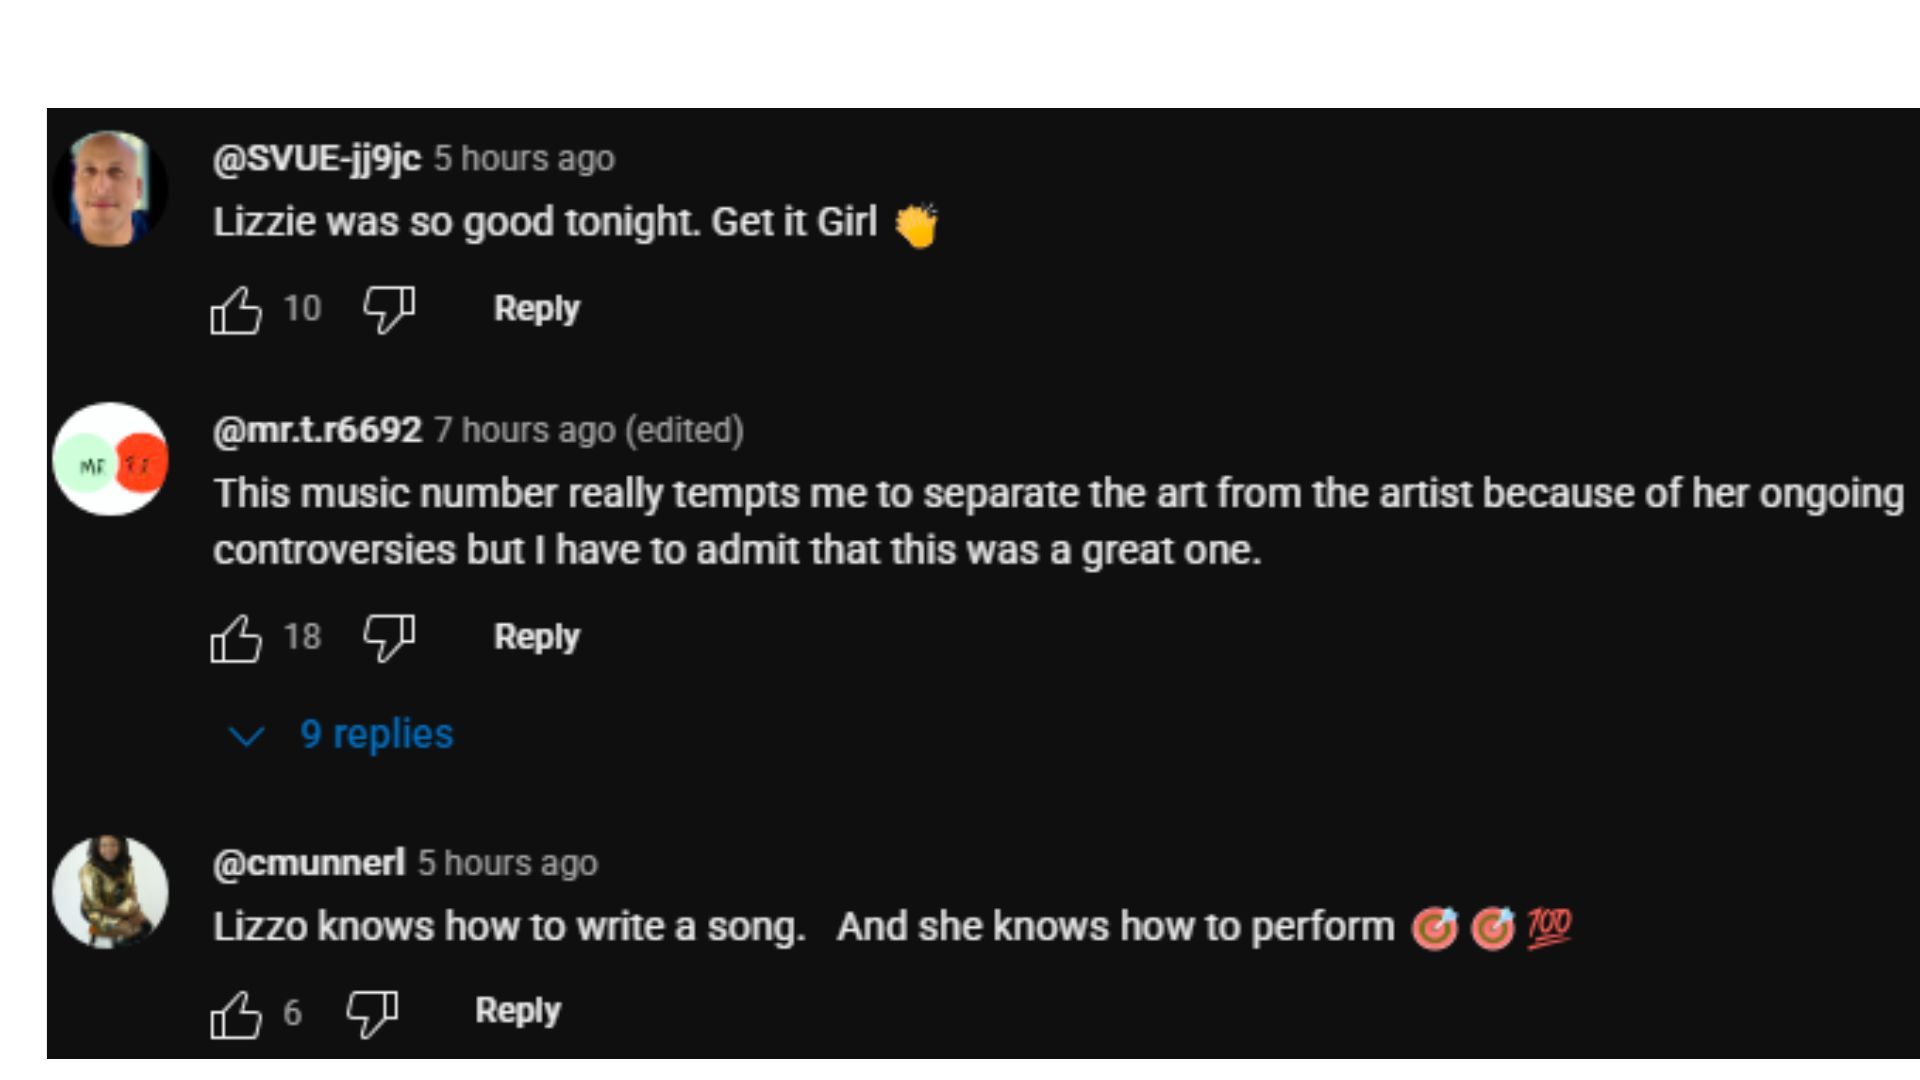Like the comment by @SVUE-jj9jc

click(x=236, y=310)
